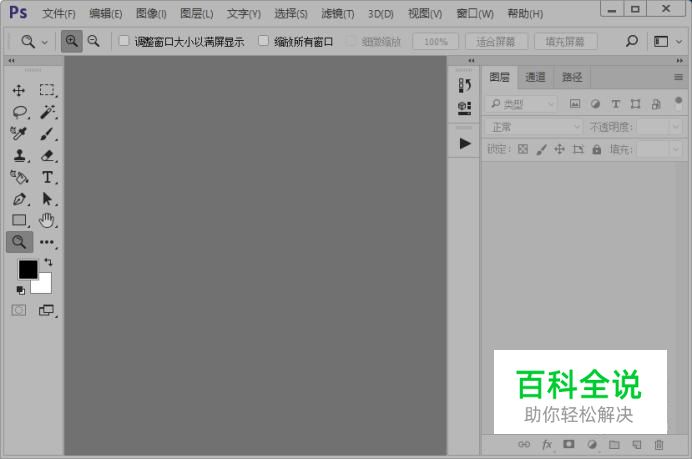The image size is (692, 459).
Task: Click the foreground black color swatch
Action: [x=27, y=269]
